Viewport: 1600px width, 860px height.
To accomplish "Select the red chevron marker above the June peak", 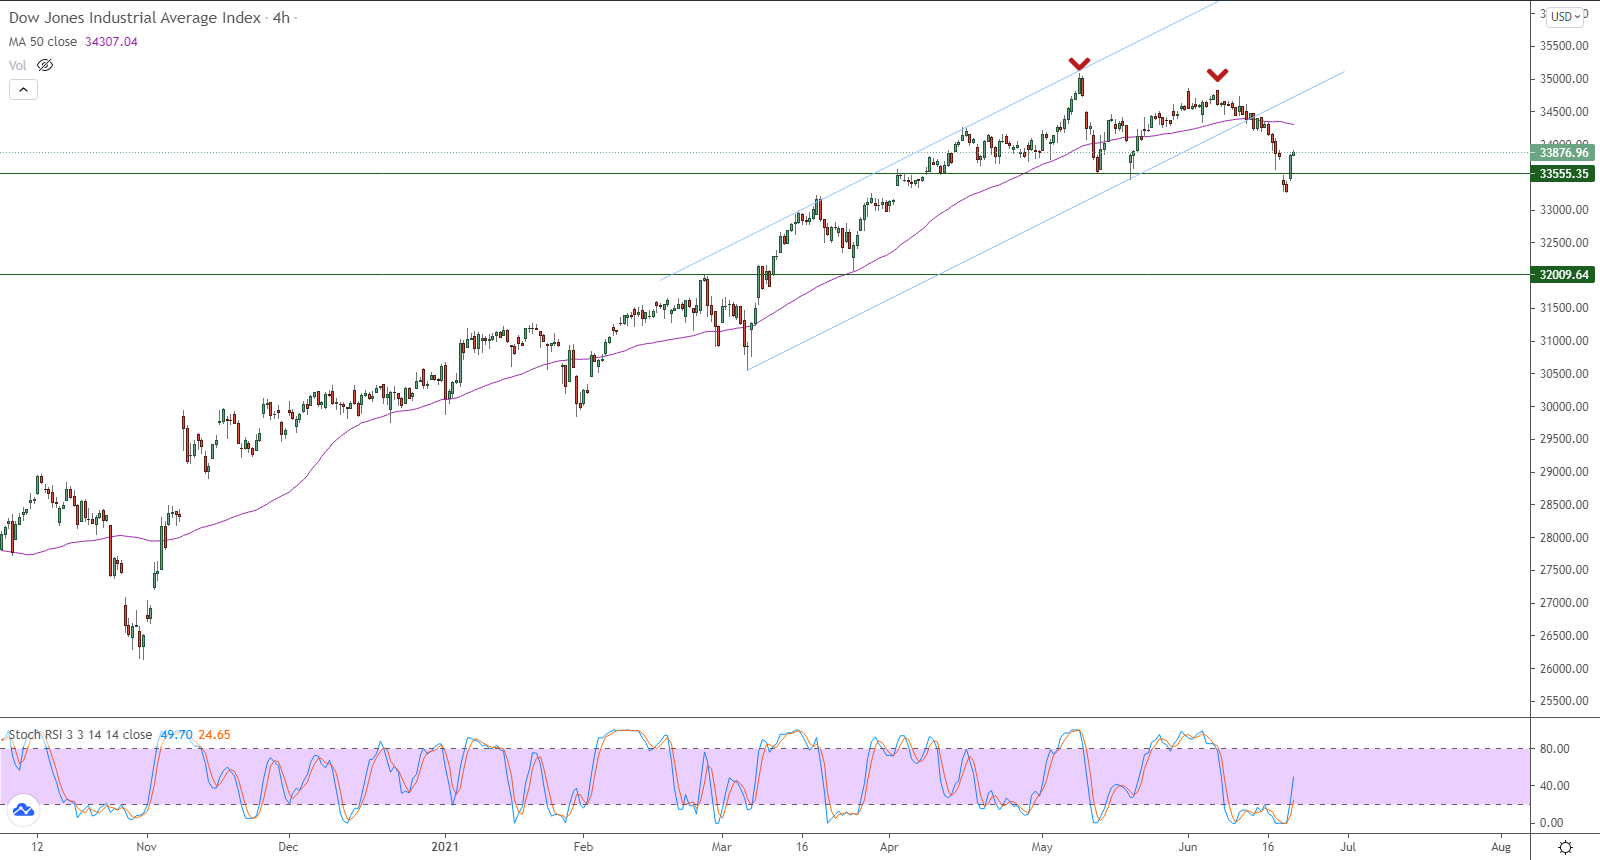I will (x=1217, y=75).
